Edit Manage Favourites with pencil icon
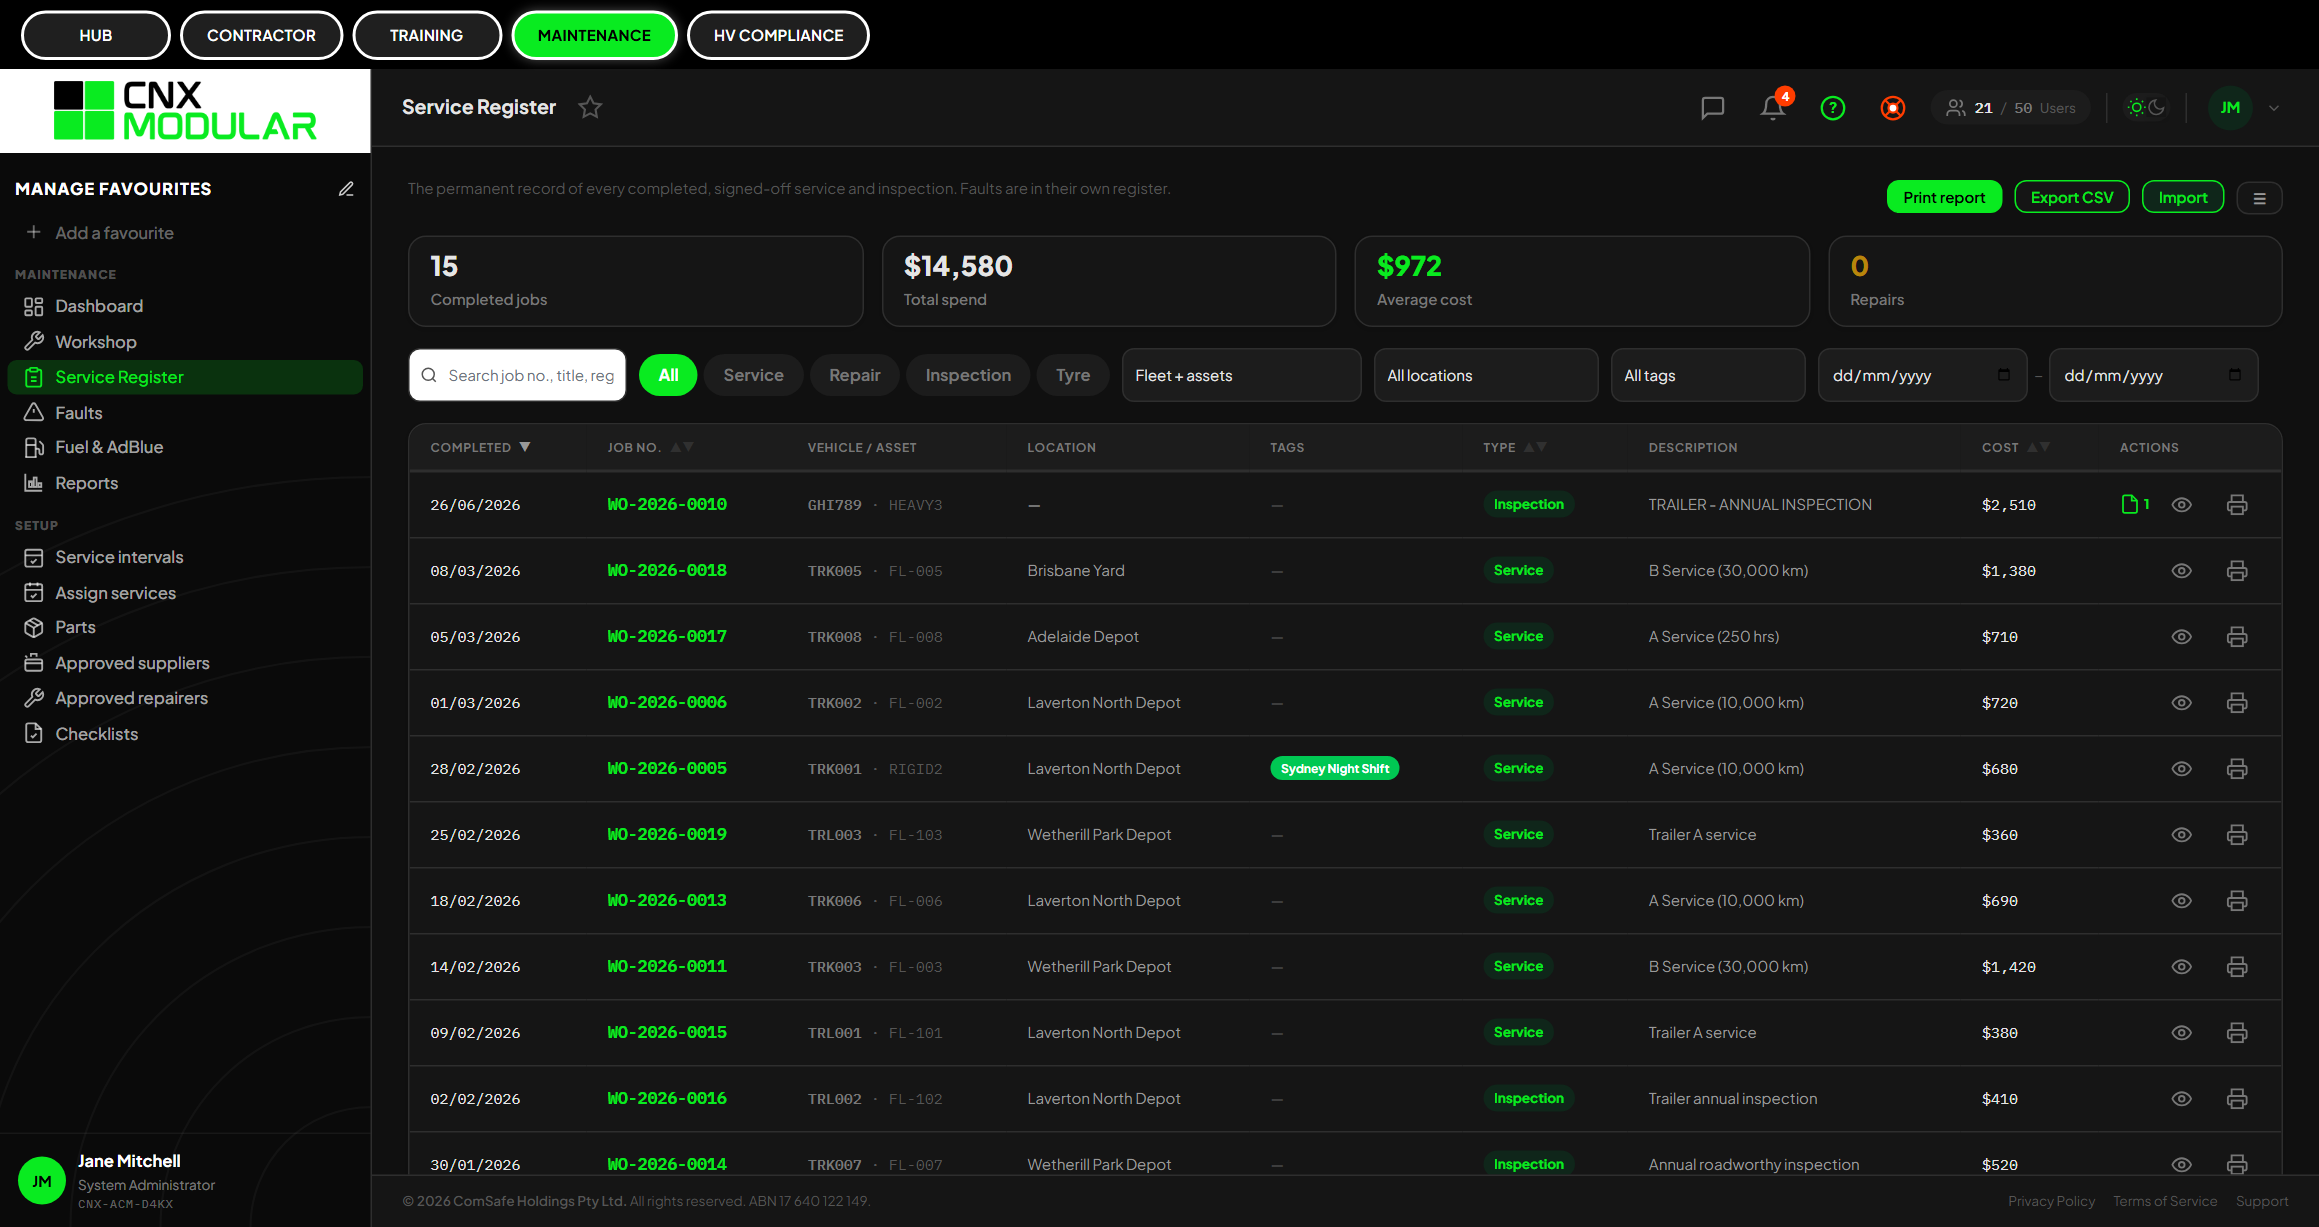Screen dimensions: 2319x1227 (346, 189)
